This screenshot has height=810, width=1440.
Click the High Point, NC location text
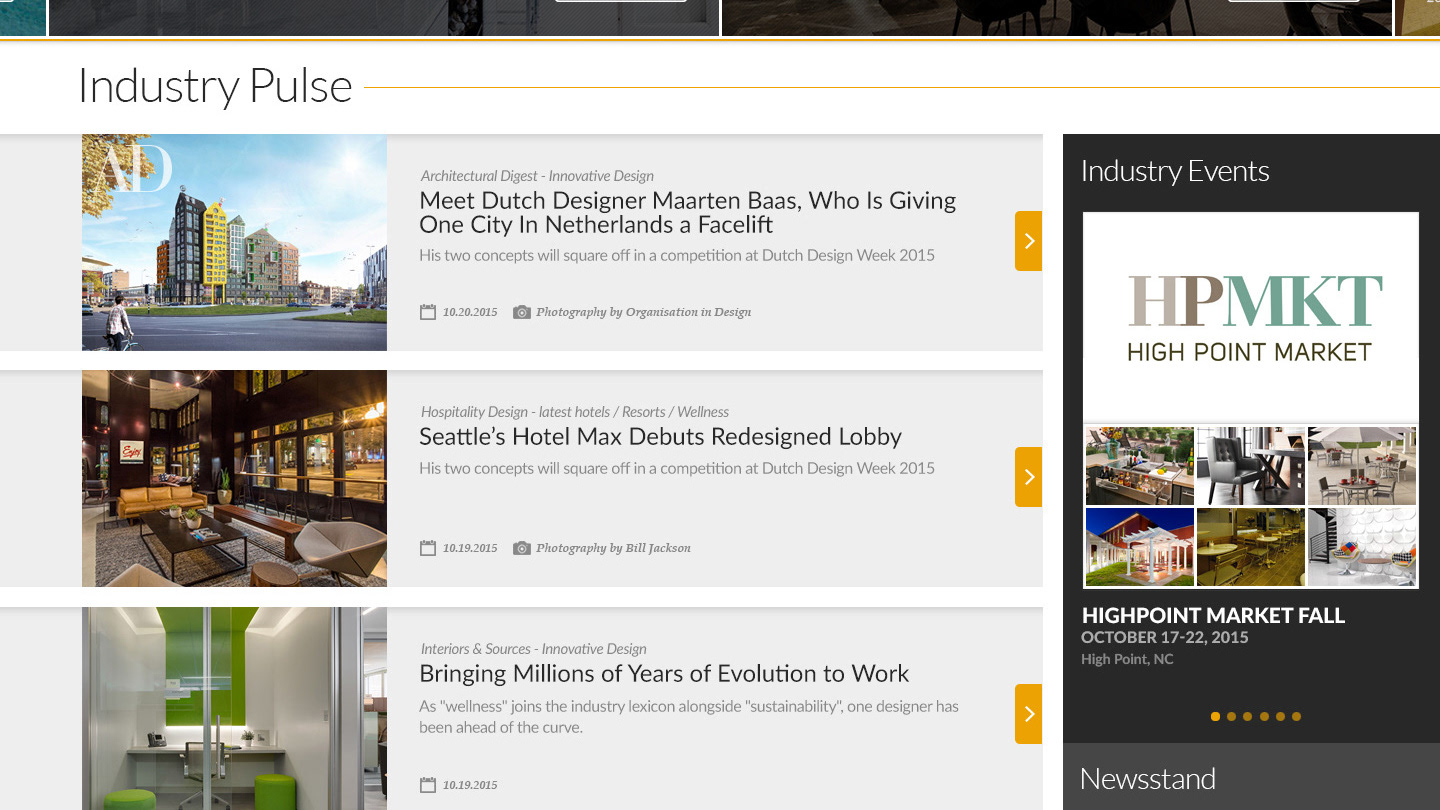coord(1127,660)
